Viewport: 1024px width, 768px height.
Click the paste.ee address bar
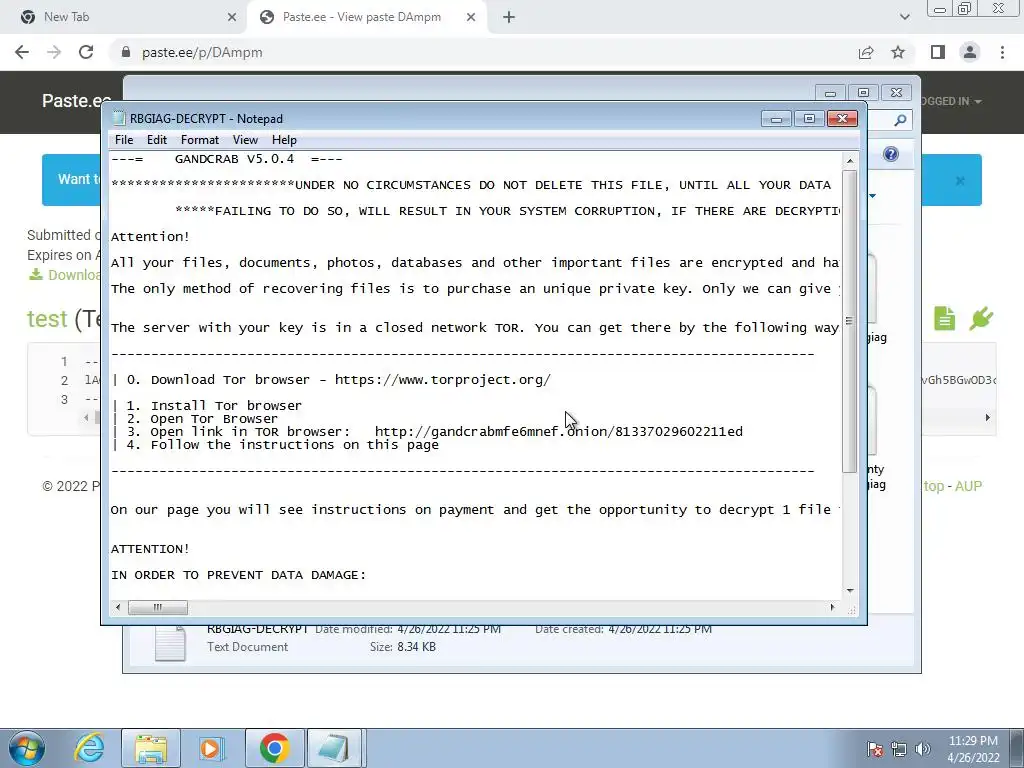483,52
